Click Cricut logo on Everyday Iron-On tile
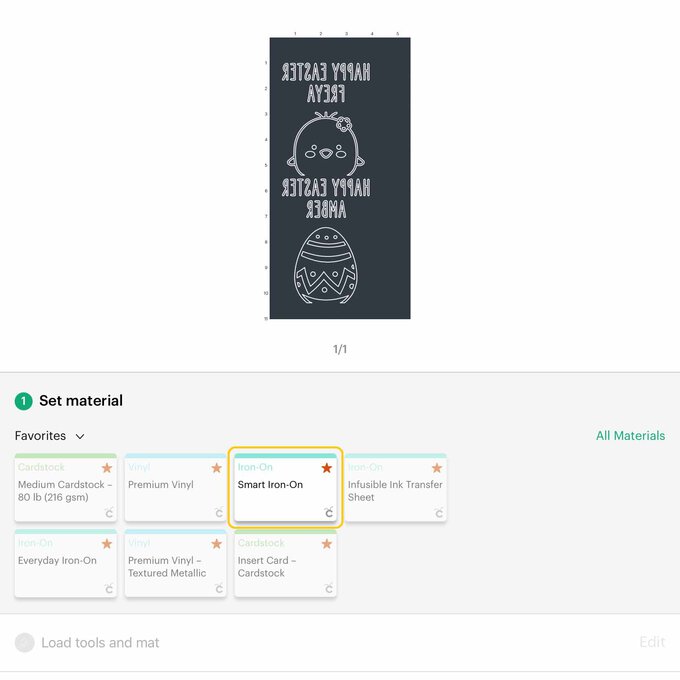Viewport: 680px width, 680px height. pos(108,589)
